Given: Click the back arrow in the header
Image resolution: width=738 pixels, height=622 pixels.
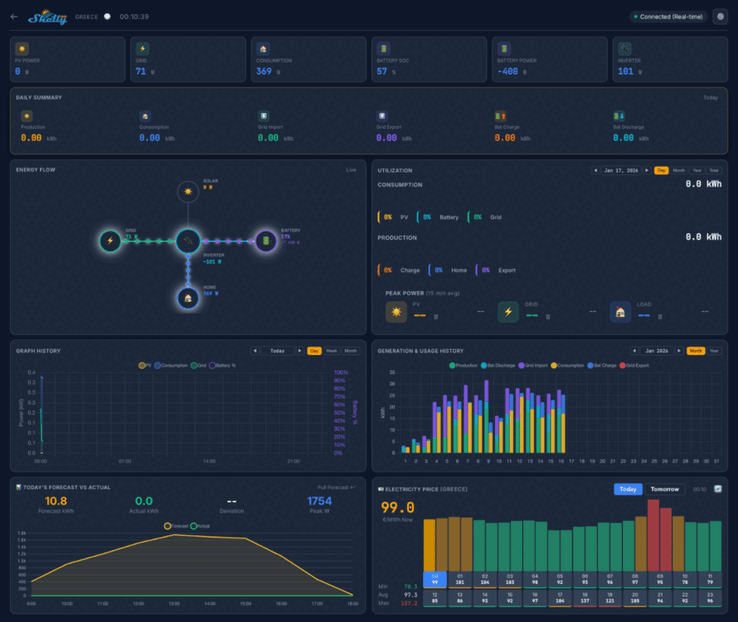Looking at the screenshot, I should tap(14, 17).
